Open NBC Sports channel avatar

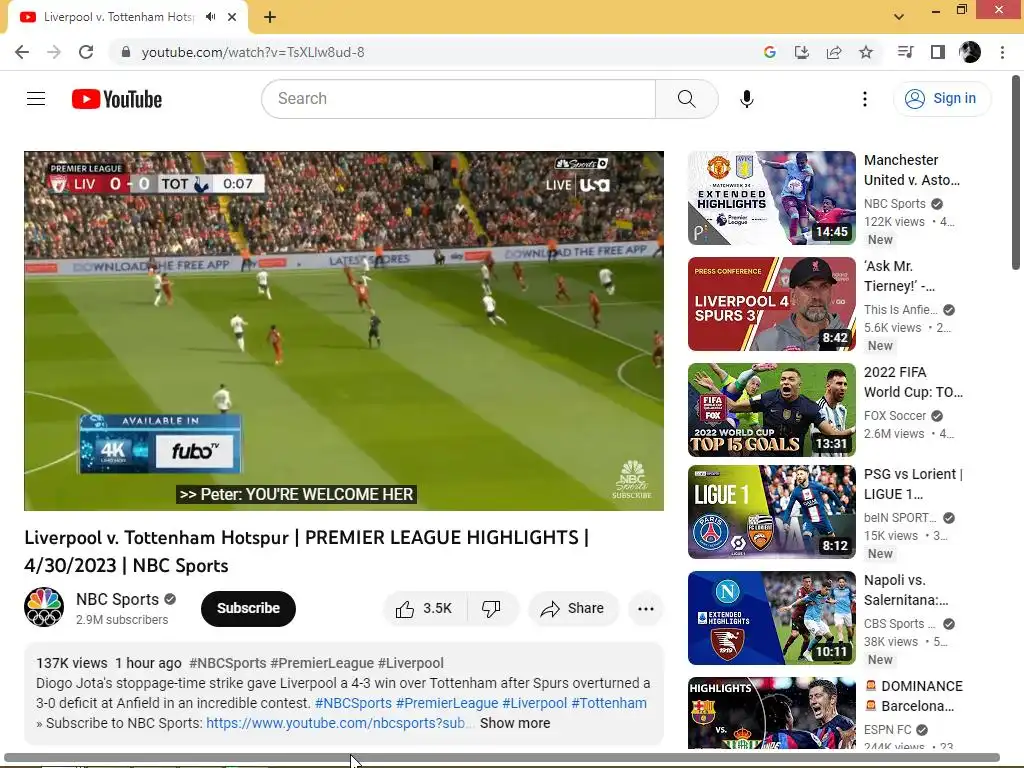44,607
